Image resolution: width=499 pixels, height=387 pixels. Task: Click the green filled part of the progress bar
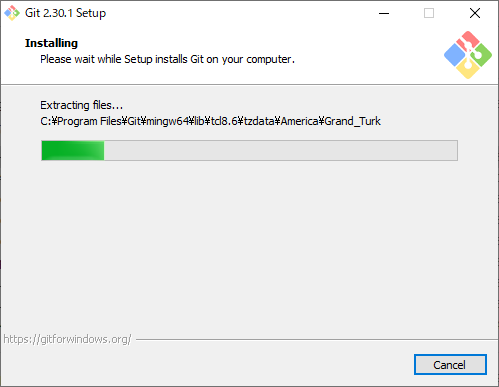click(x=73, y=150)
